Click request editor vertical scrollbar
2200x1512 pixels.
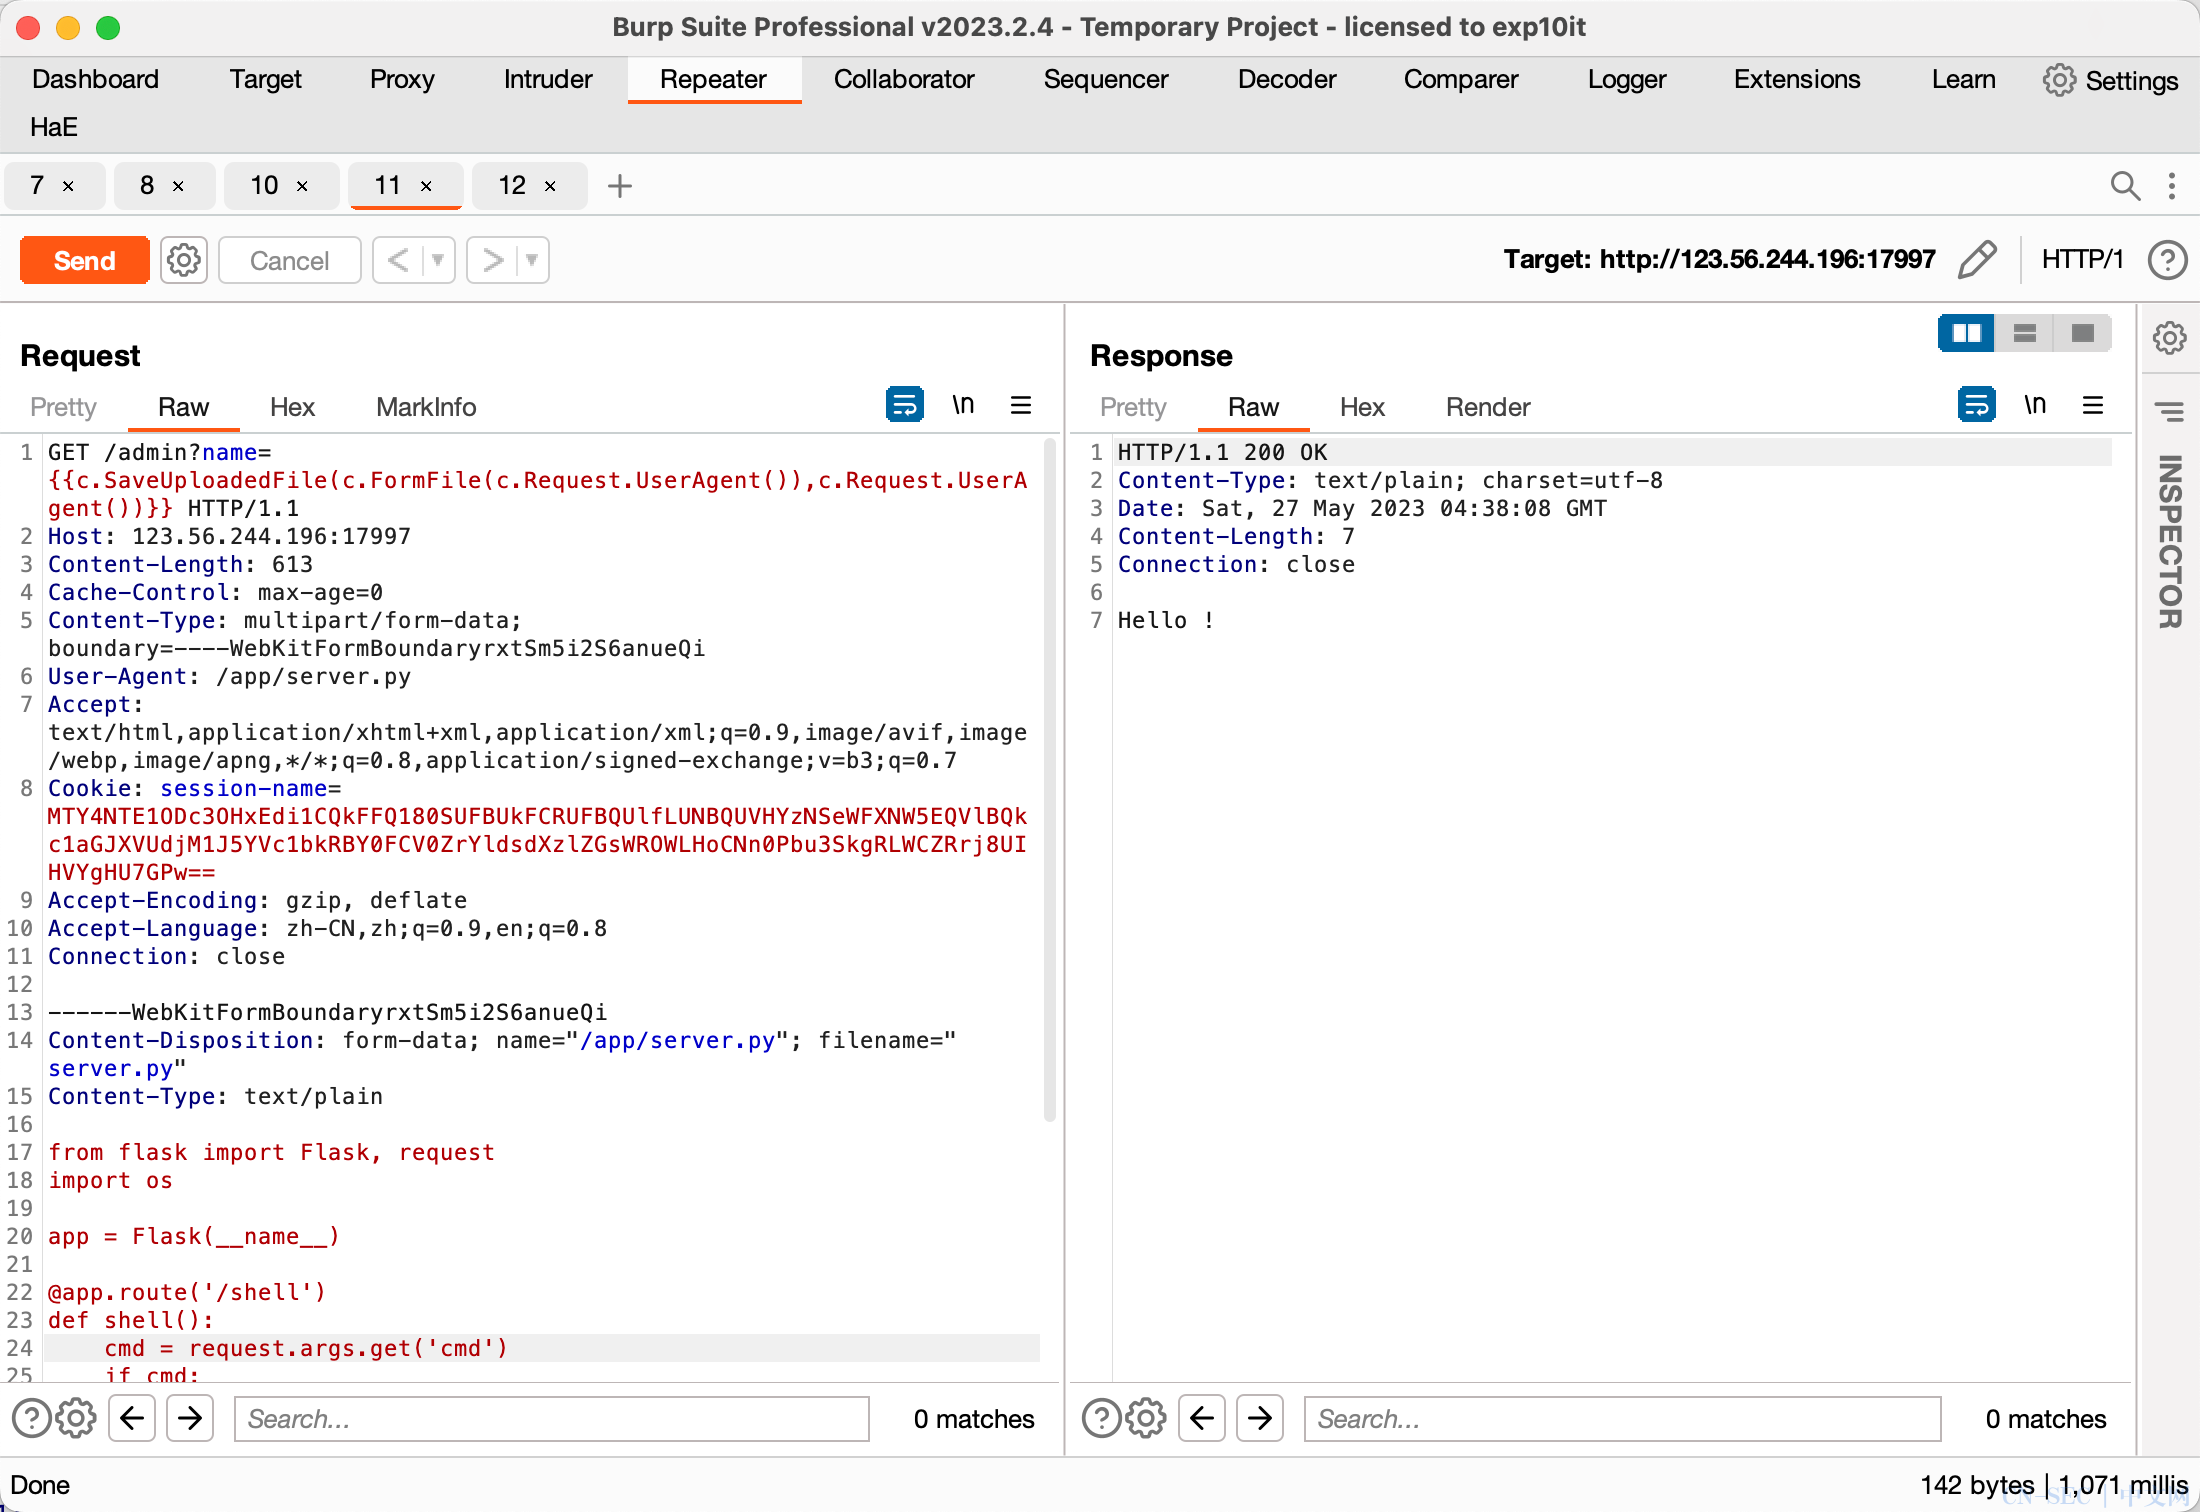(1049, 780)
